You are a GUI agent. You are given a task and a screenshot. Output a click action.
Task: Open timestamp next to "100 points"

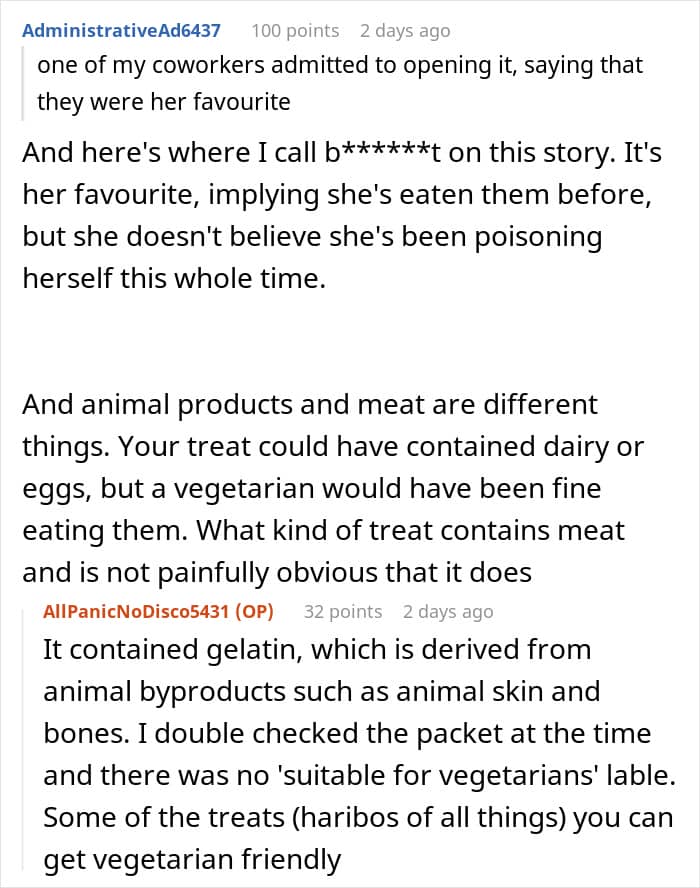pos(405,30)
